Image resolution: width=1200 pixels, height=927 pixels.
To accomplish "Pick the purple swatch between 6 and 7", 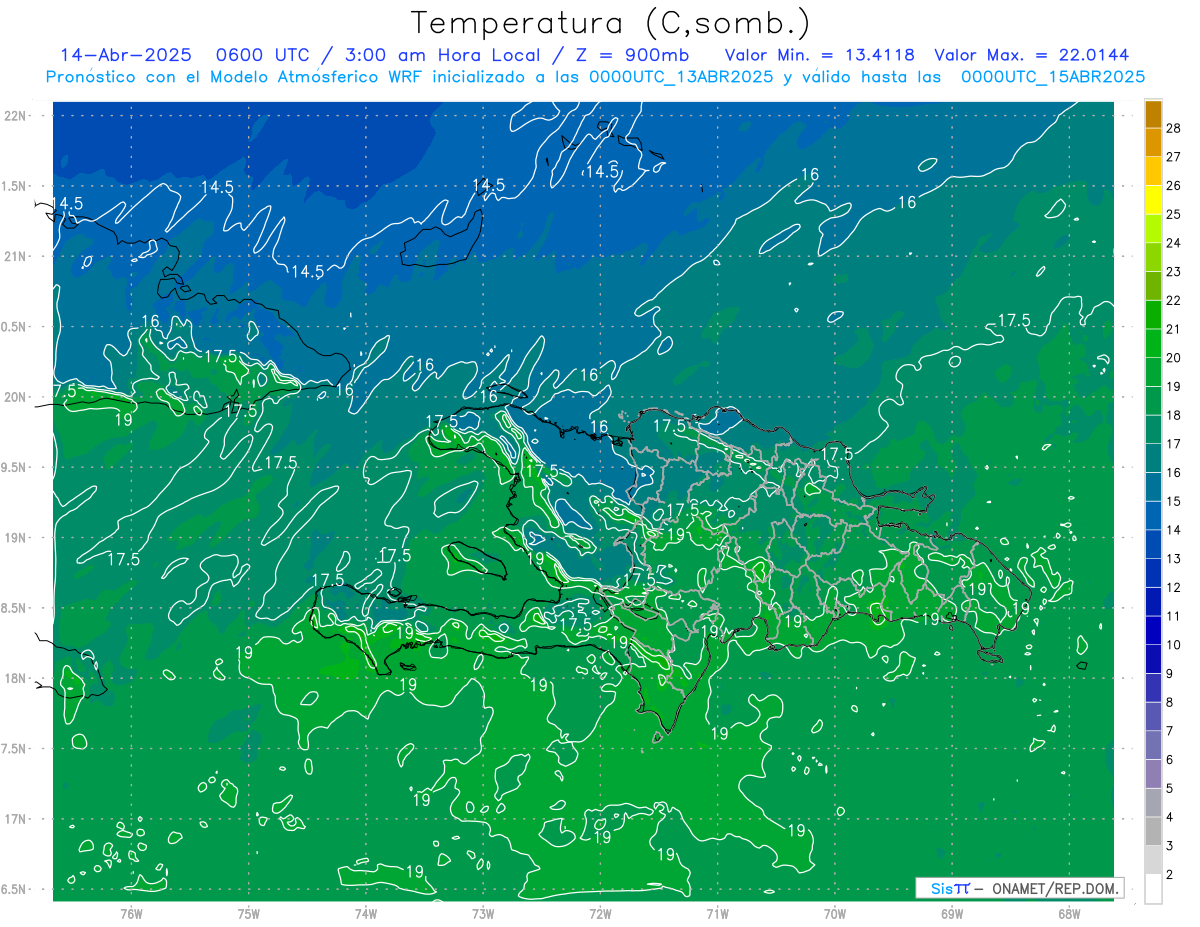I will pos(1153,745).
